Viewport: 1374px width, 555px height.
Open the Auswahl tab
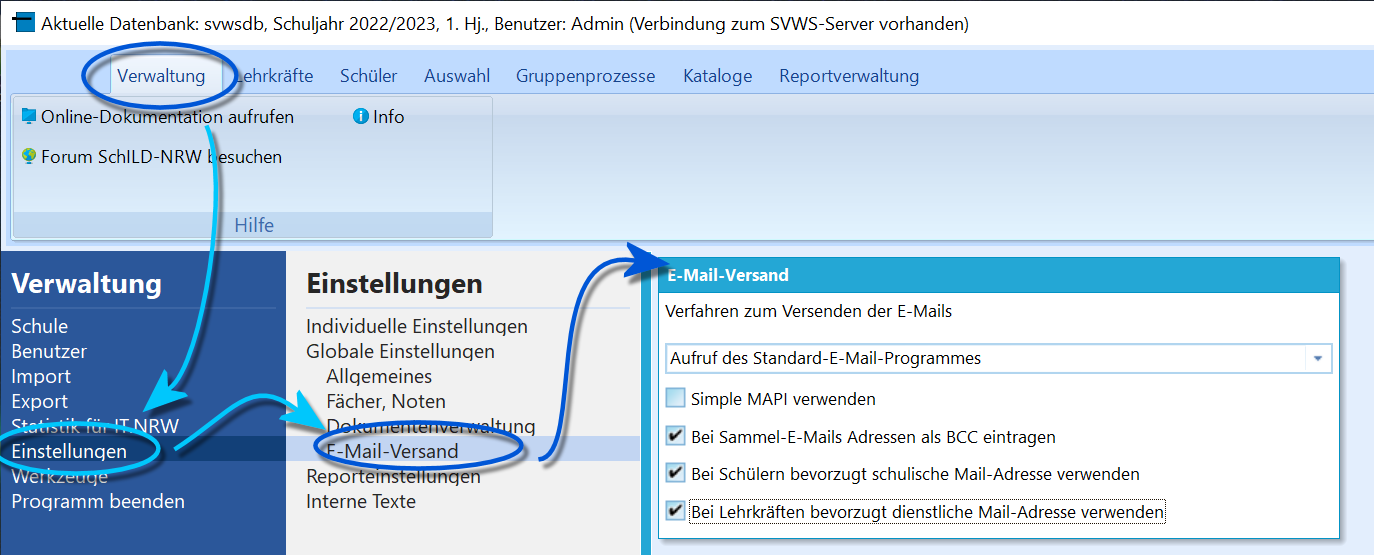457,76
